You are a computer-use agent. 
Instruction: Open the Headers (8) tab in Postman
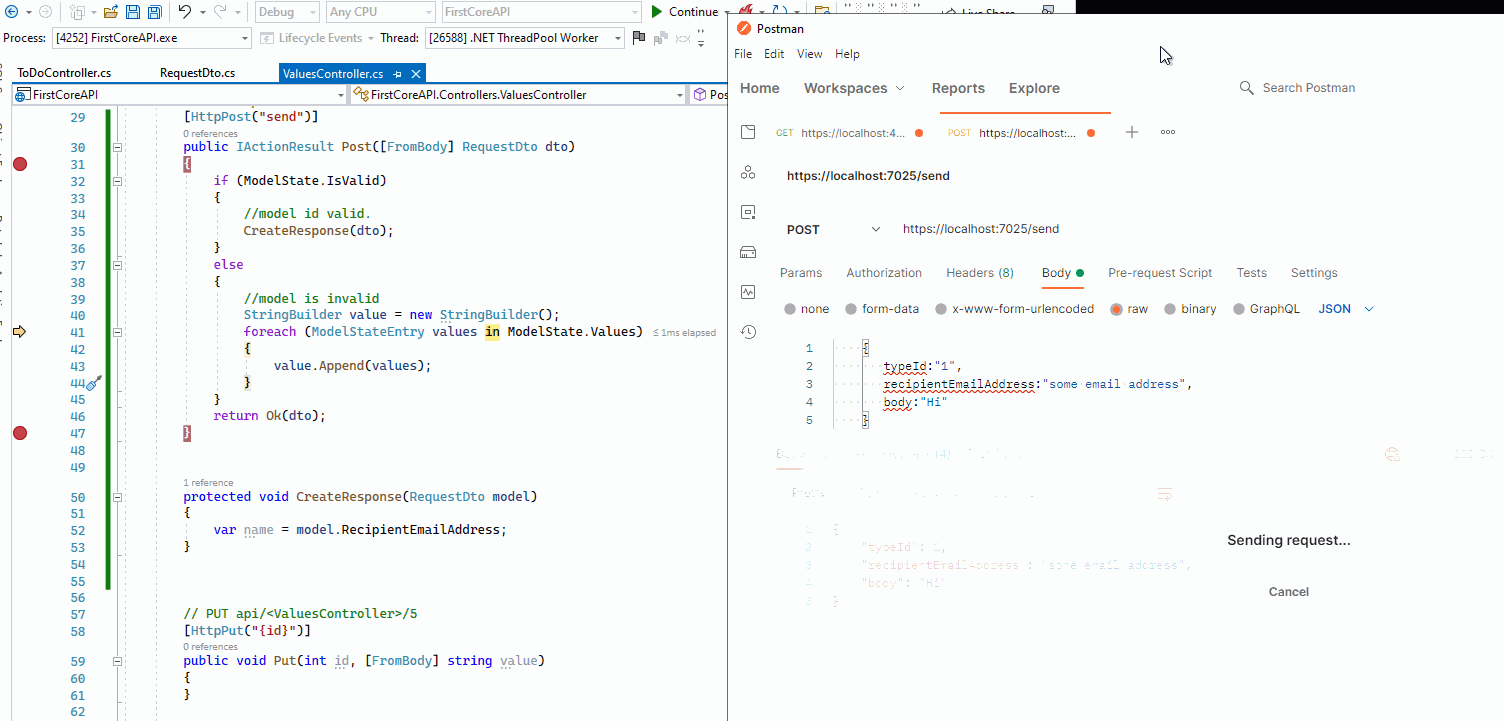pyautogui.click(x=980, y=273)
